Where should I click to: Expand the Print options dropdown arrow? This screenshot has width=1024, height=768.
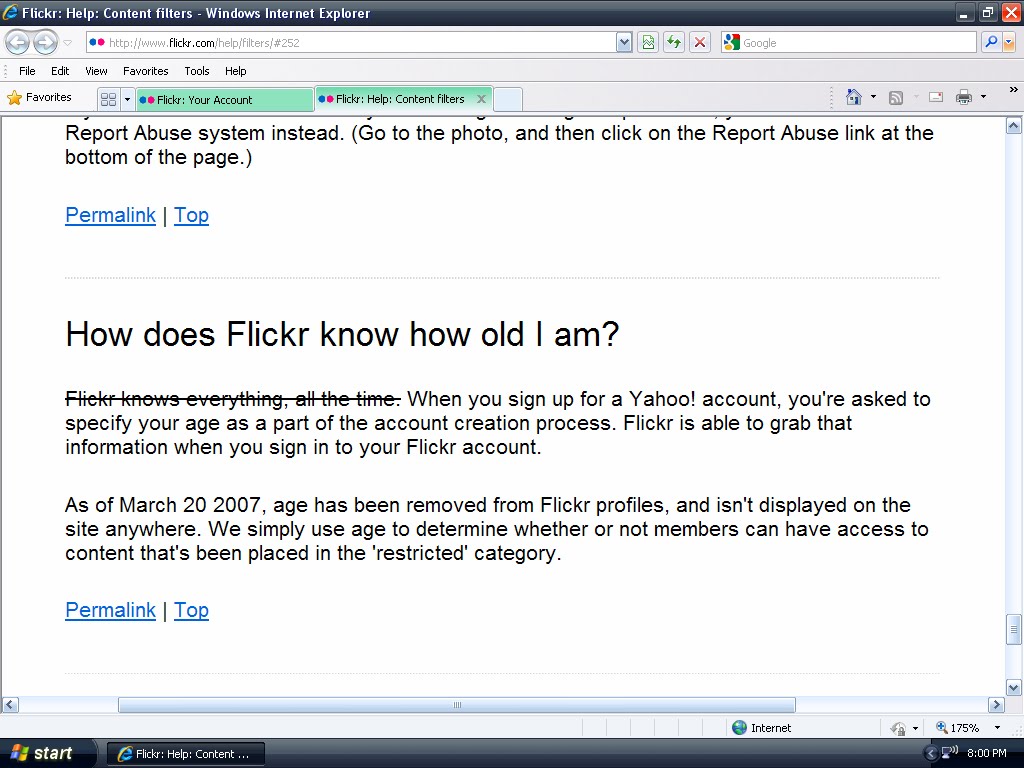984,97
